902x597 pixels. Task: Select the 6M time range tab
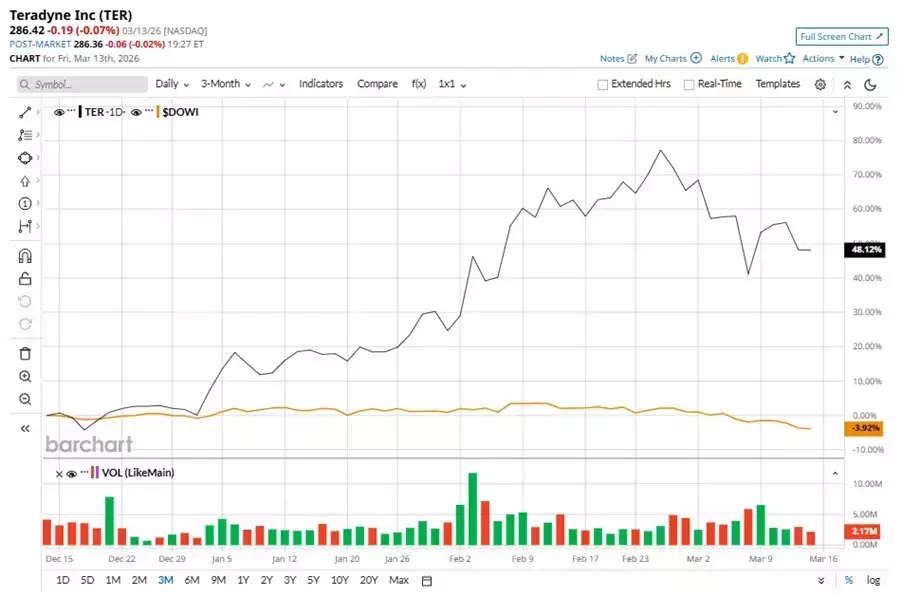192,580
